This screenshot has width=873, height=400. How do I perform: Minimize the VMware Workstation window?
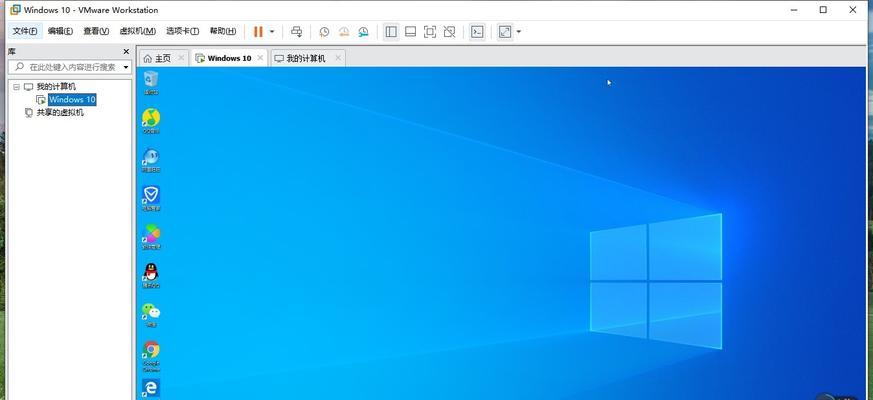793,9
